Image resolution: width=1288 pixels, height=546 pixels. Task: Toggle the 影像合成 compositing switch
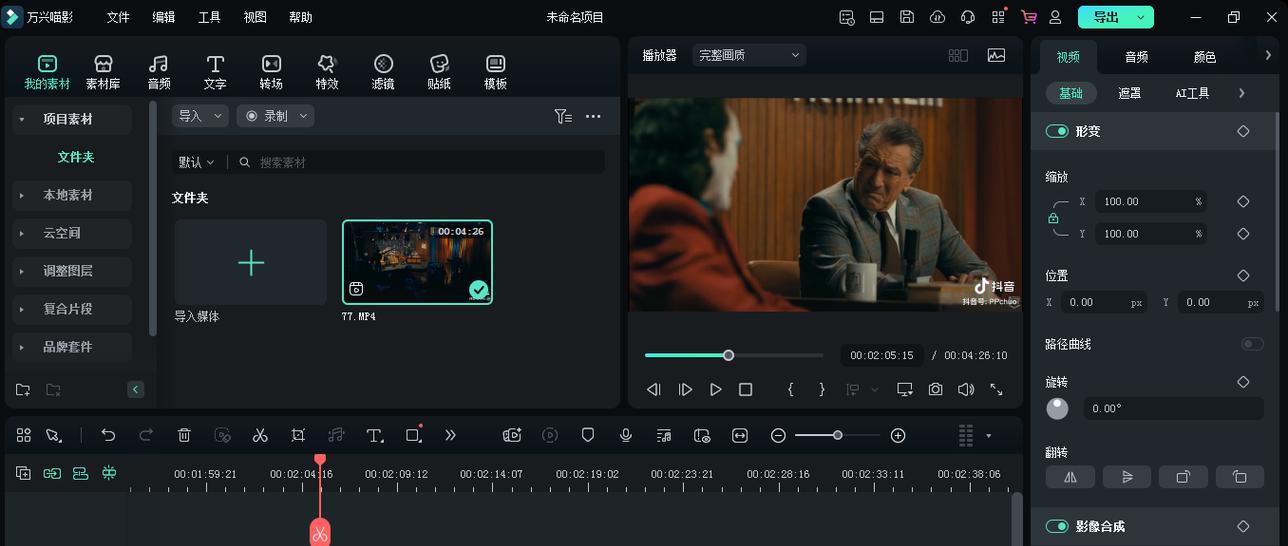tap(1057, 526)
